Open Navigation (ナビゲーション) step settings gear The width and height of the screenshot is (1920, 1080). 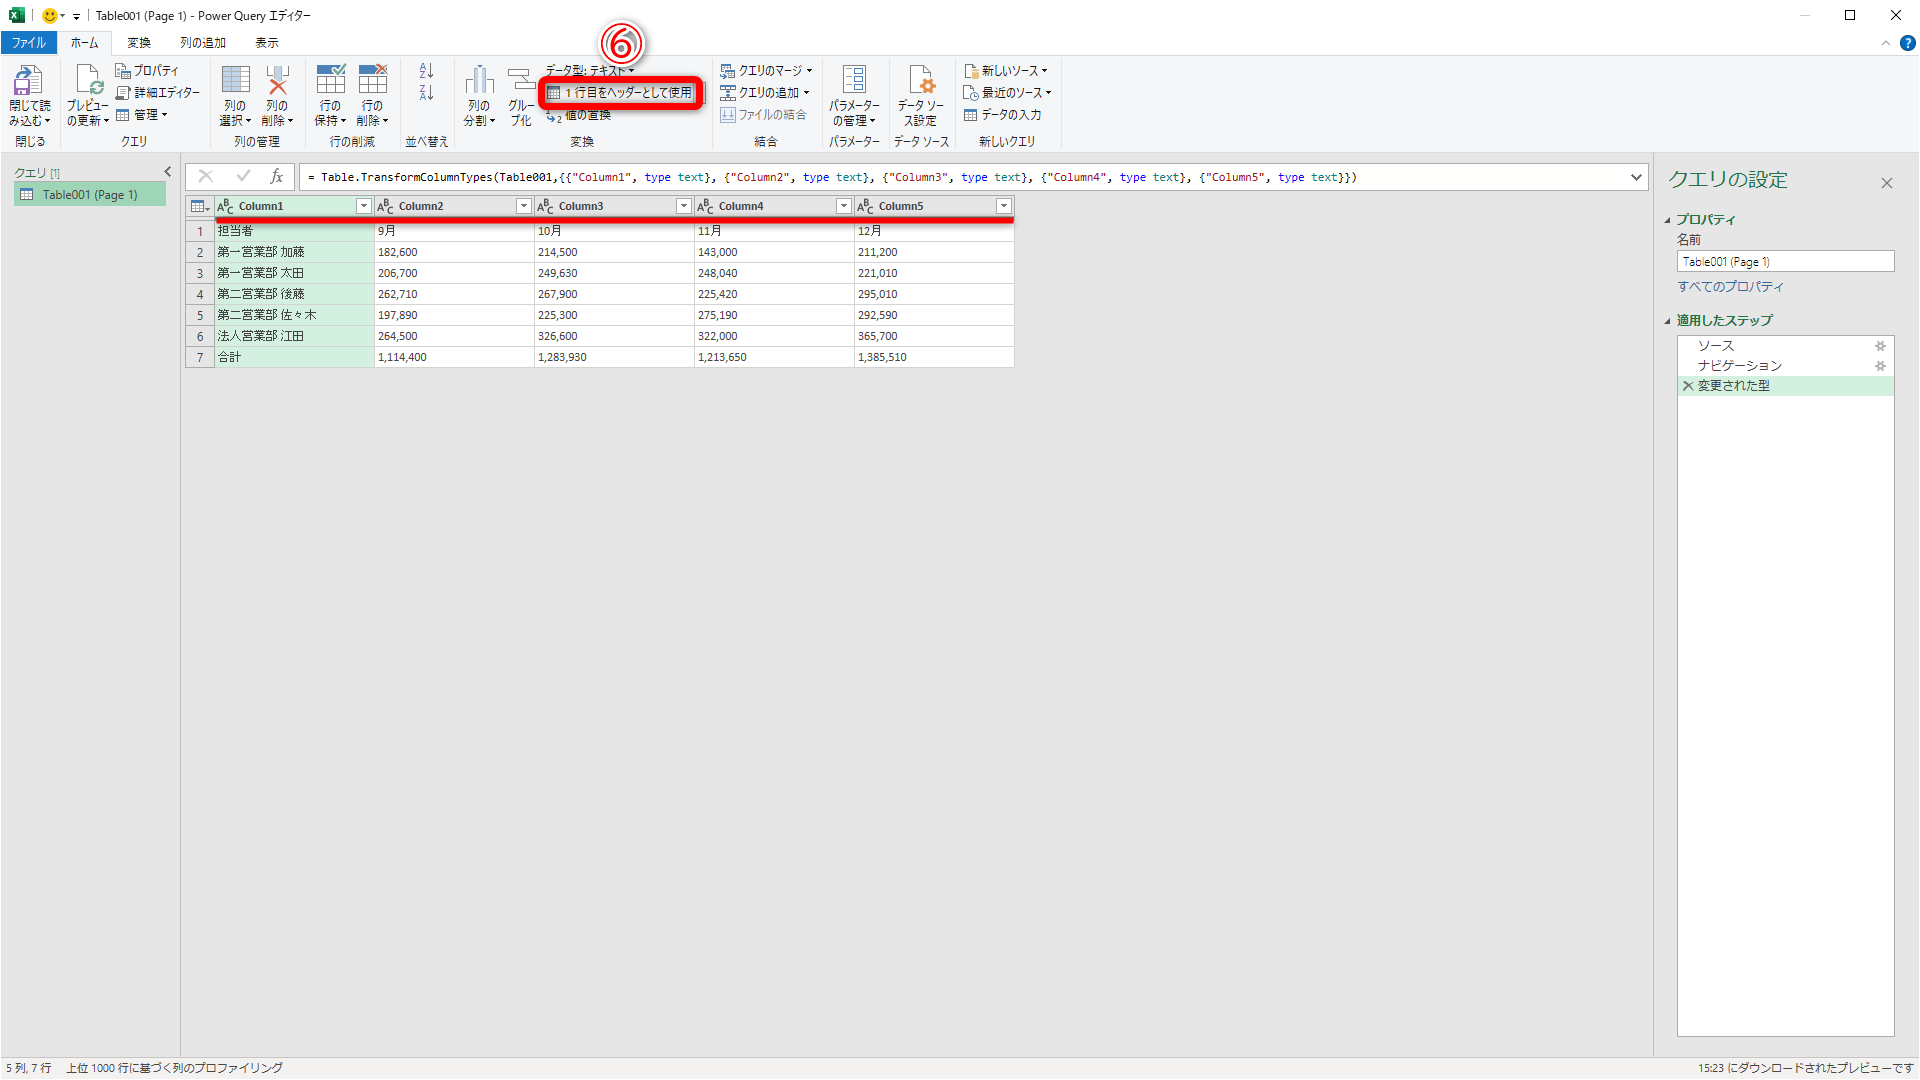1880,366
